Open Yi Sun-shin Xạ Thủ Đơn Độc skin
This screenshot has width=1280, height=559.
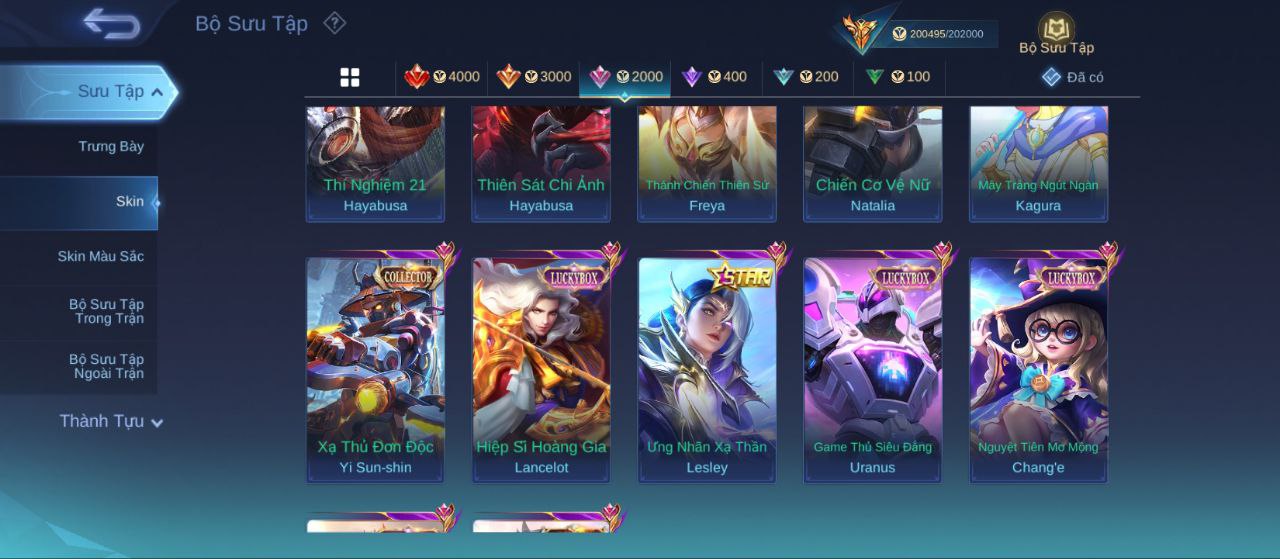point(375,370)
